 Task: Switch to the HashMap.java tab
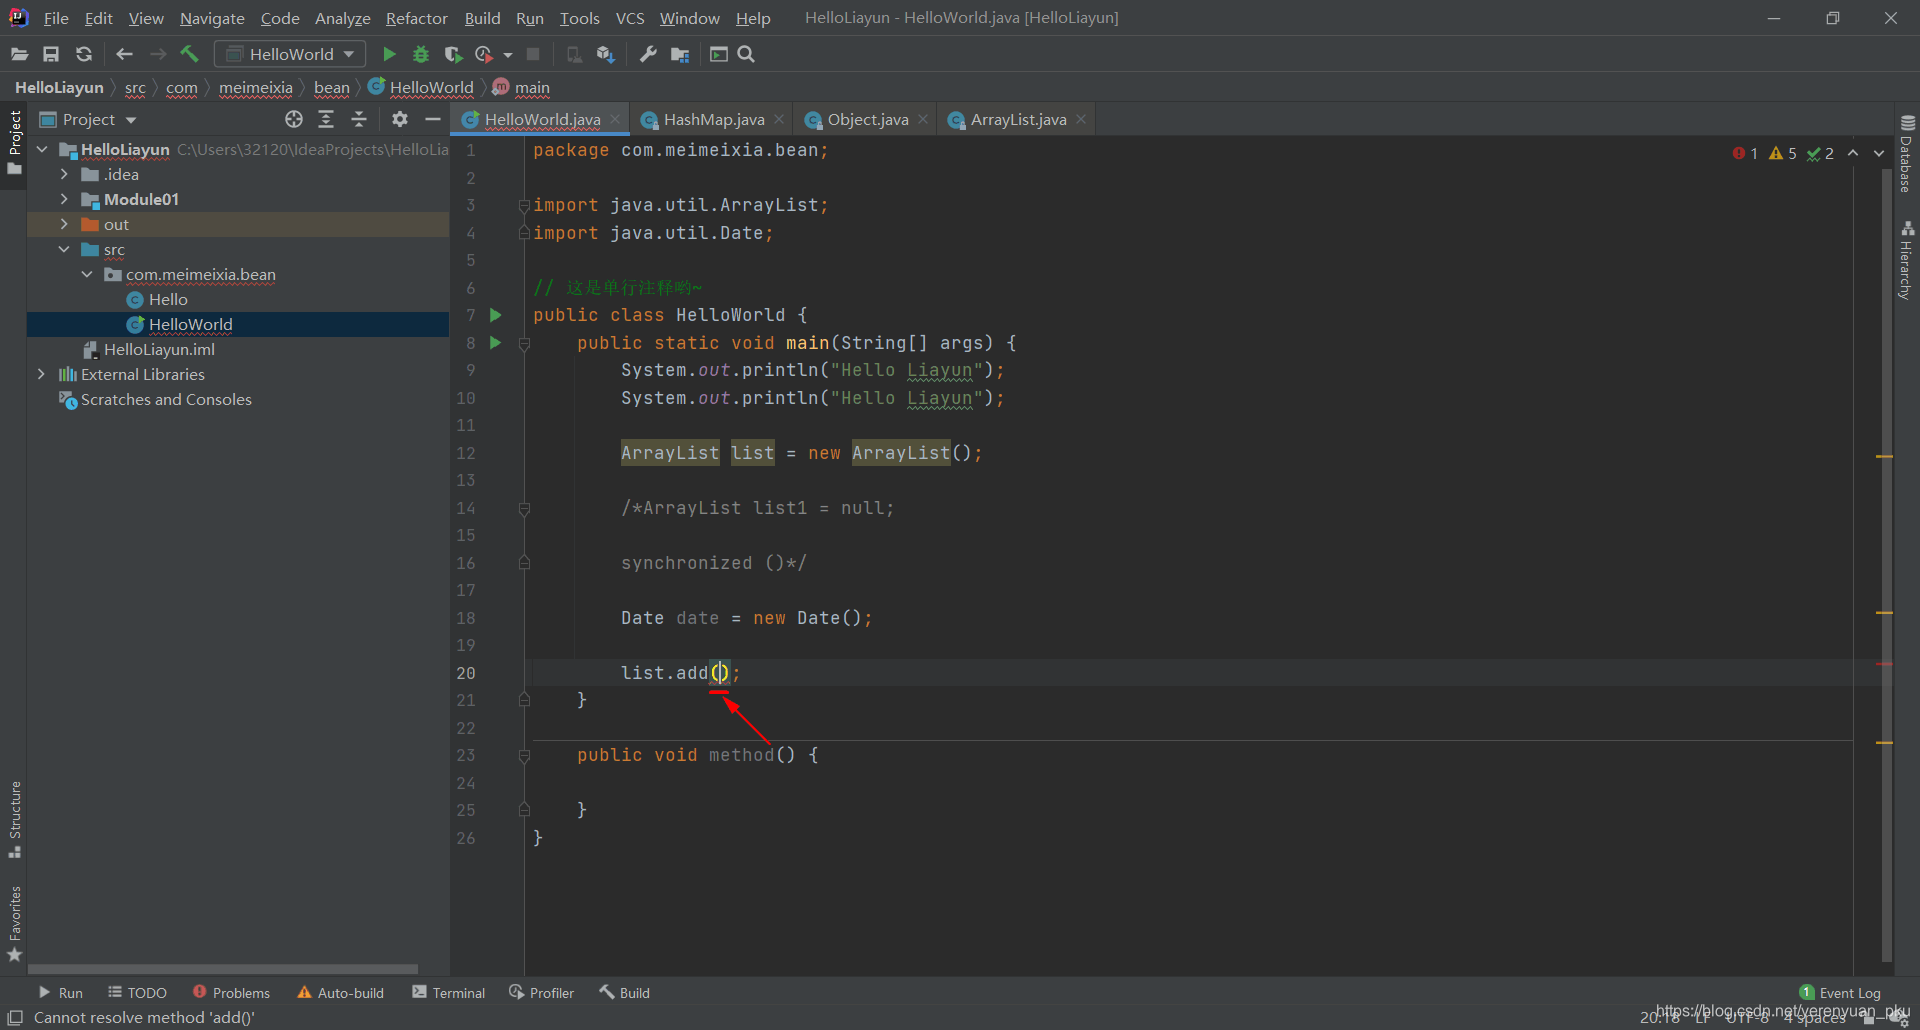tap(713, 119)
